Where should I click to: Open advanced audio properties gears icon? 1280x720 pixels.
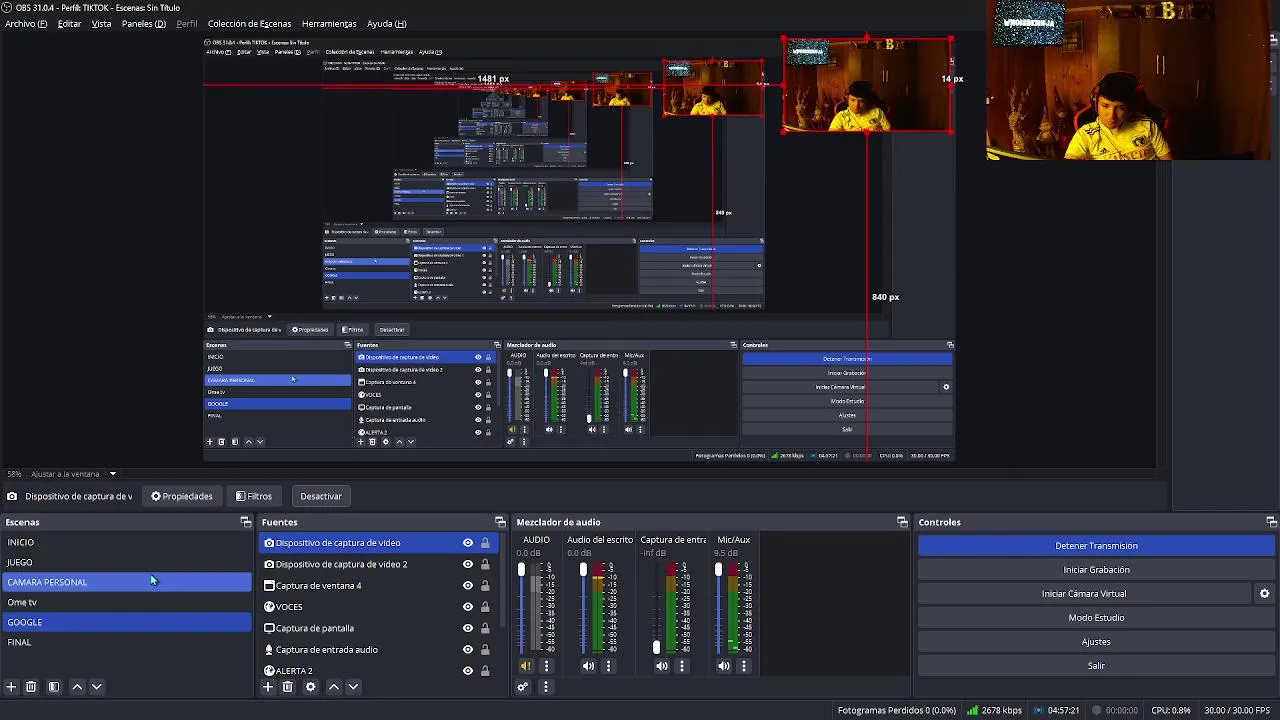point(522,687)
